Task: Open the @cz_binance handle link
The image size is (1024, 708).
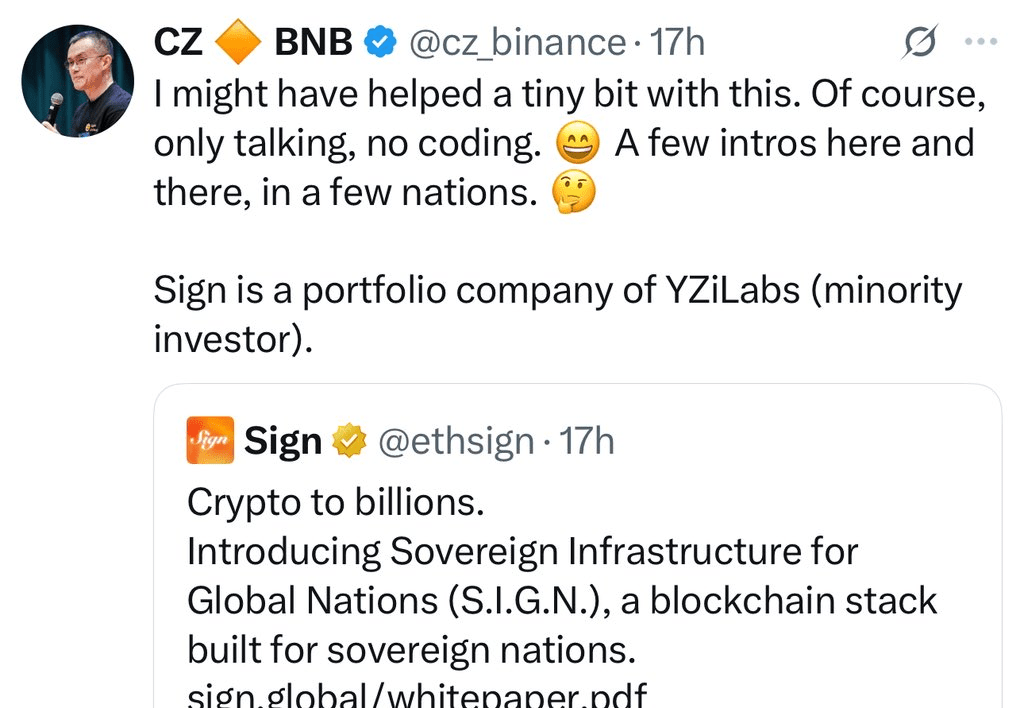Action: click(x=517, y=42)
